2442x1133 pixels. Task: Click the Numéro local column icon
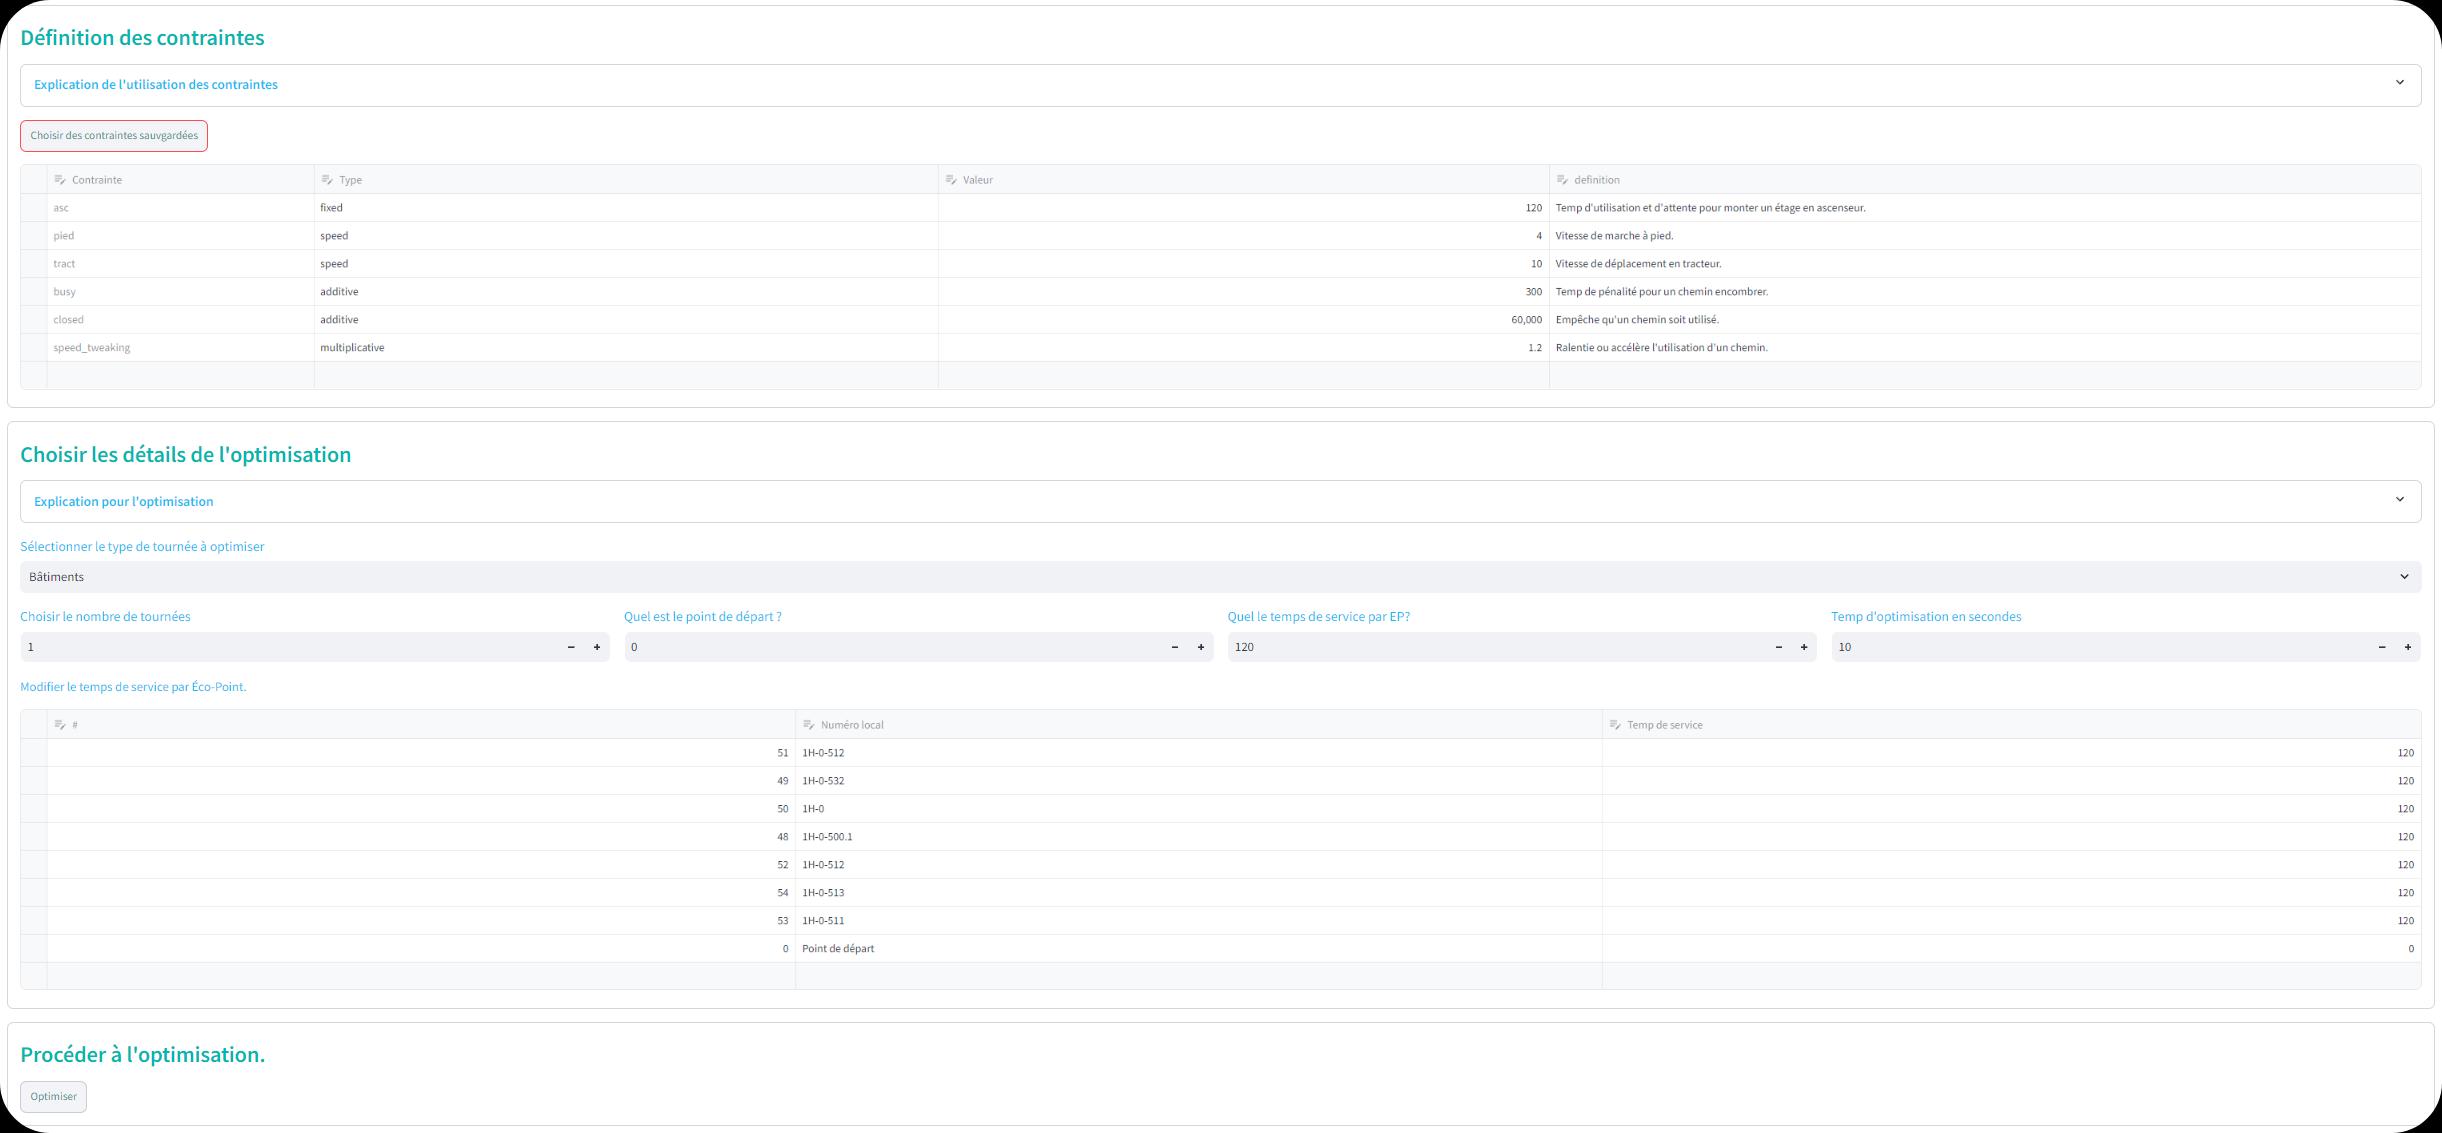809,725
